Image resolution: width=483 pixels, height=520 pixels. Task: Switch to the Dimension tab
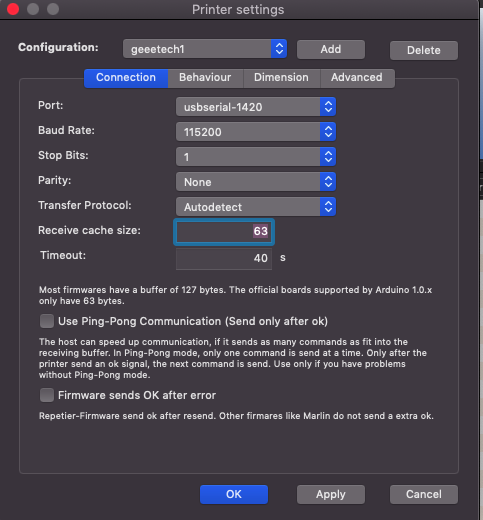click(282, 78)
